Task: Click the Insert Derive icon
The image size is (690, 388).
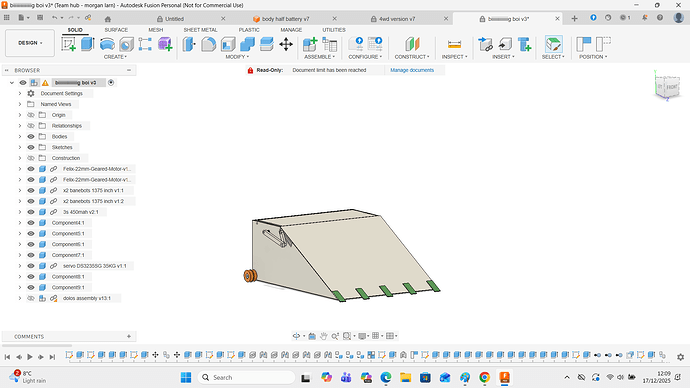Action: click(485, 44)
